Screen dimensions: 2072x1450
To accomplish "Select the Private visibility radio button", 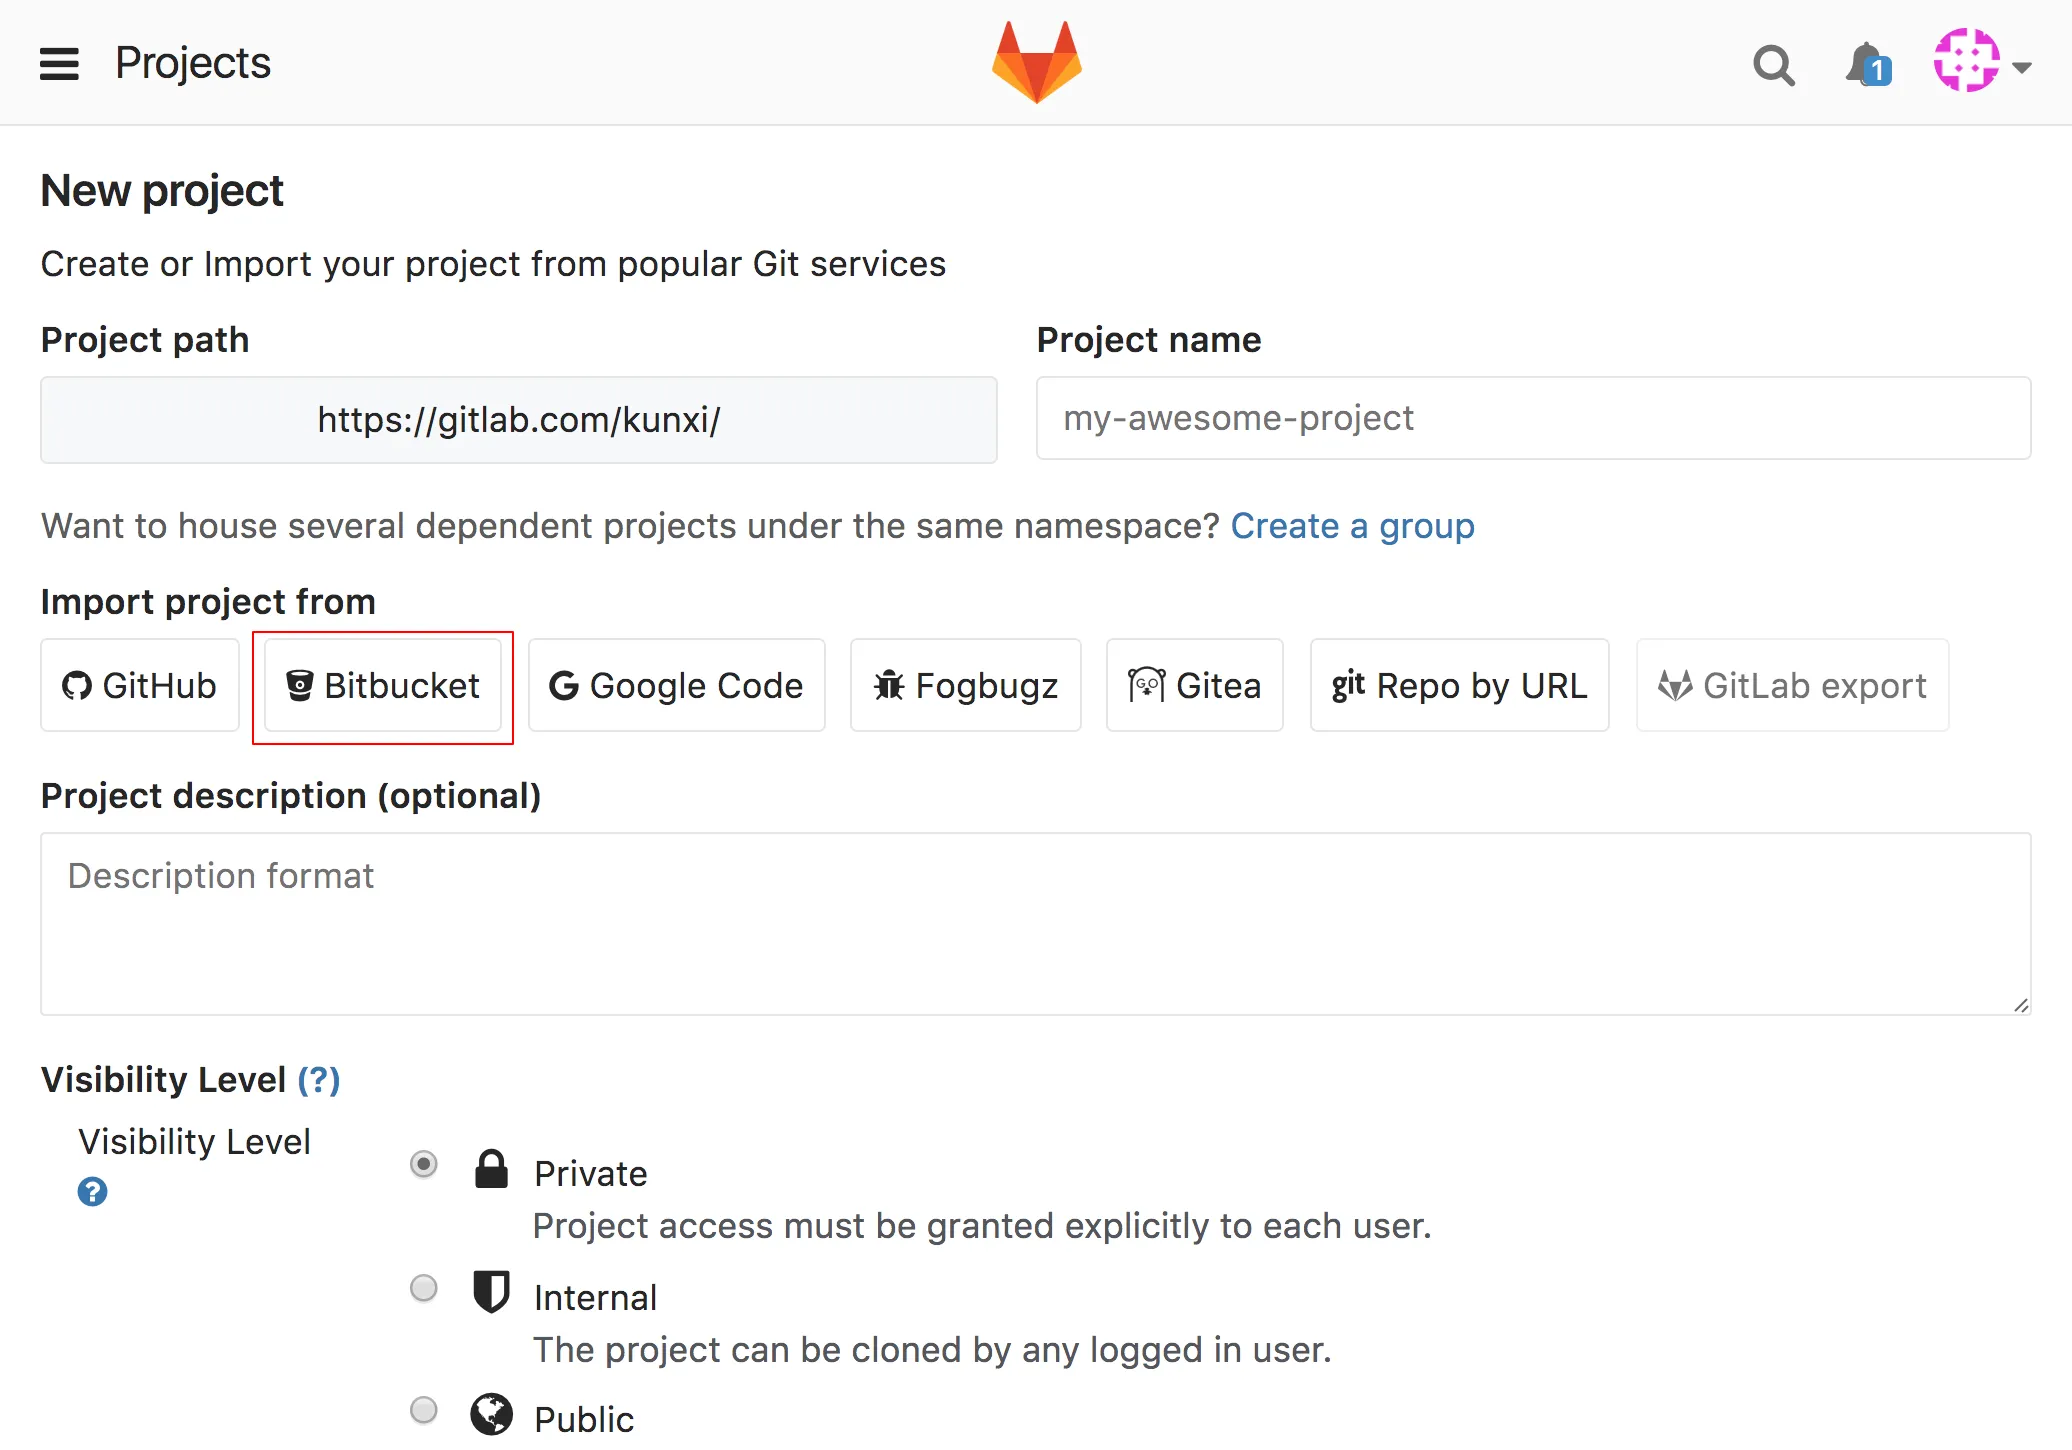I will click(x=424, y=1164).
